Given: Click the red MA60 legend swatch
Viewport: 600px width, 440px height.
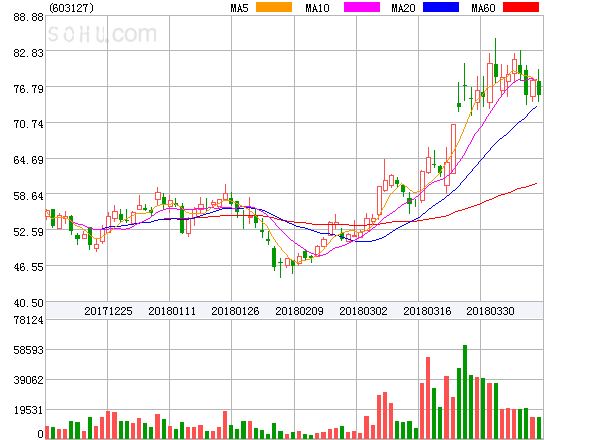Looking at the screenshot, I should 521,7.
